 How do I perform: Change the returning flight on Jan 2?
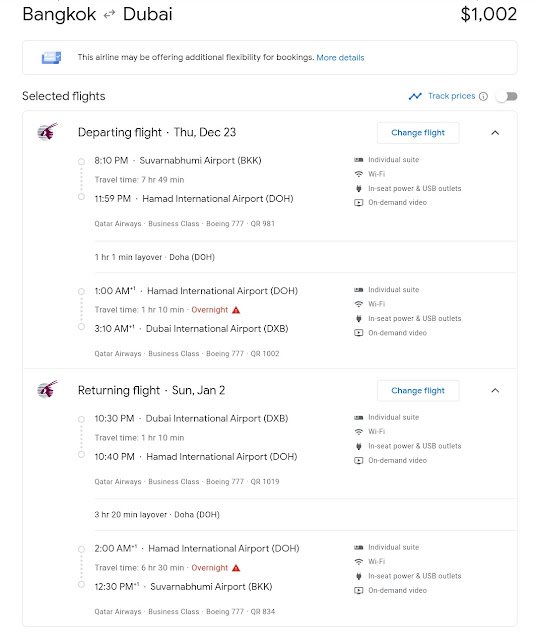[418, 391]
